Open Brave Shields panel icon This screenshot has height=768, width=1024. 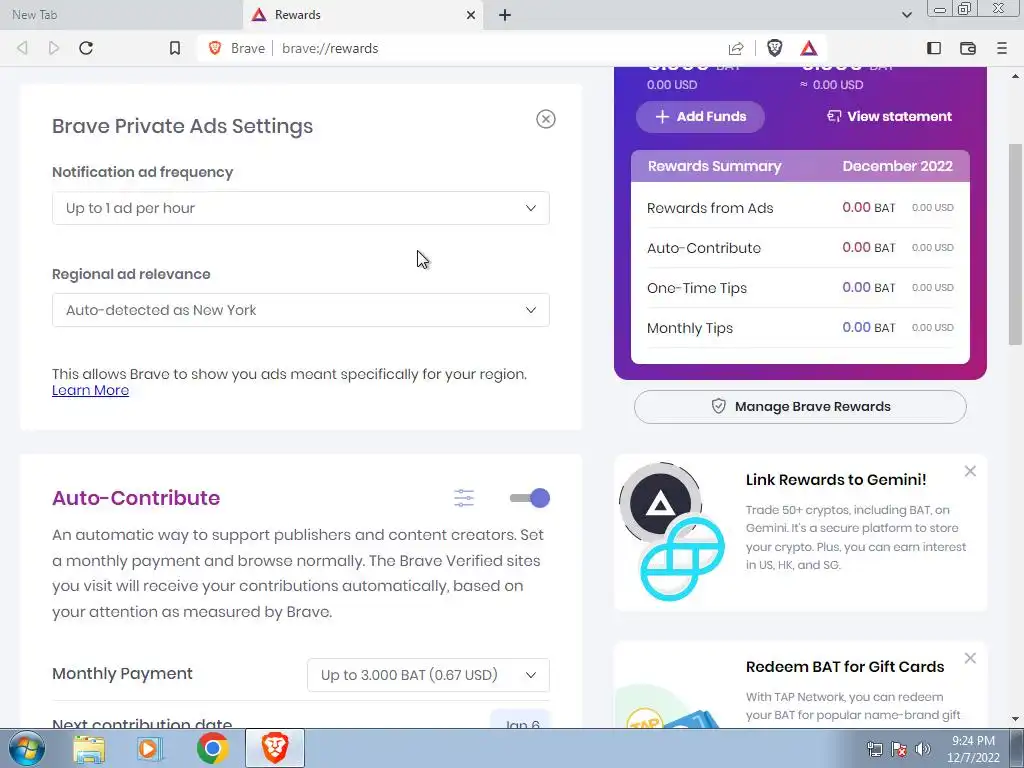775,48
